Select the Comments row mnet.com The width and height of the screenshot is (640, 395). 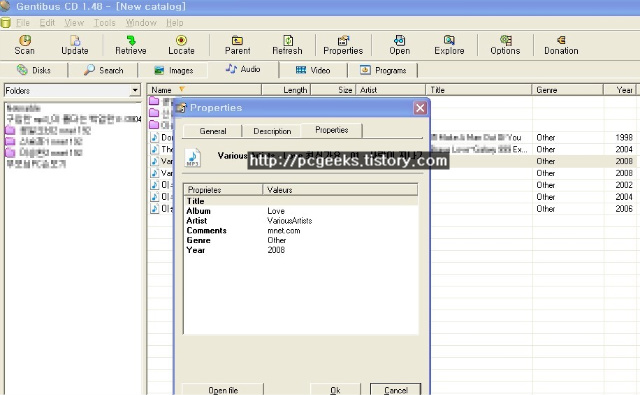301,231
